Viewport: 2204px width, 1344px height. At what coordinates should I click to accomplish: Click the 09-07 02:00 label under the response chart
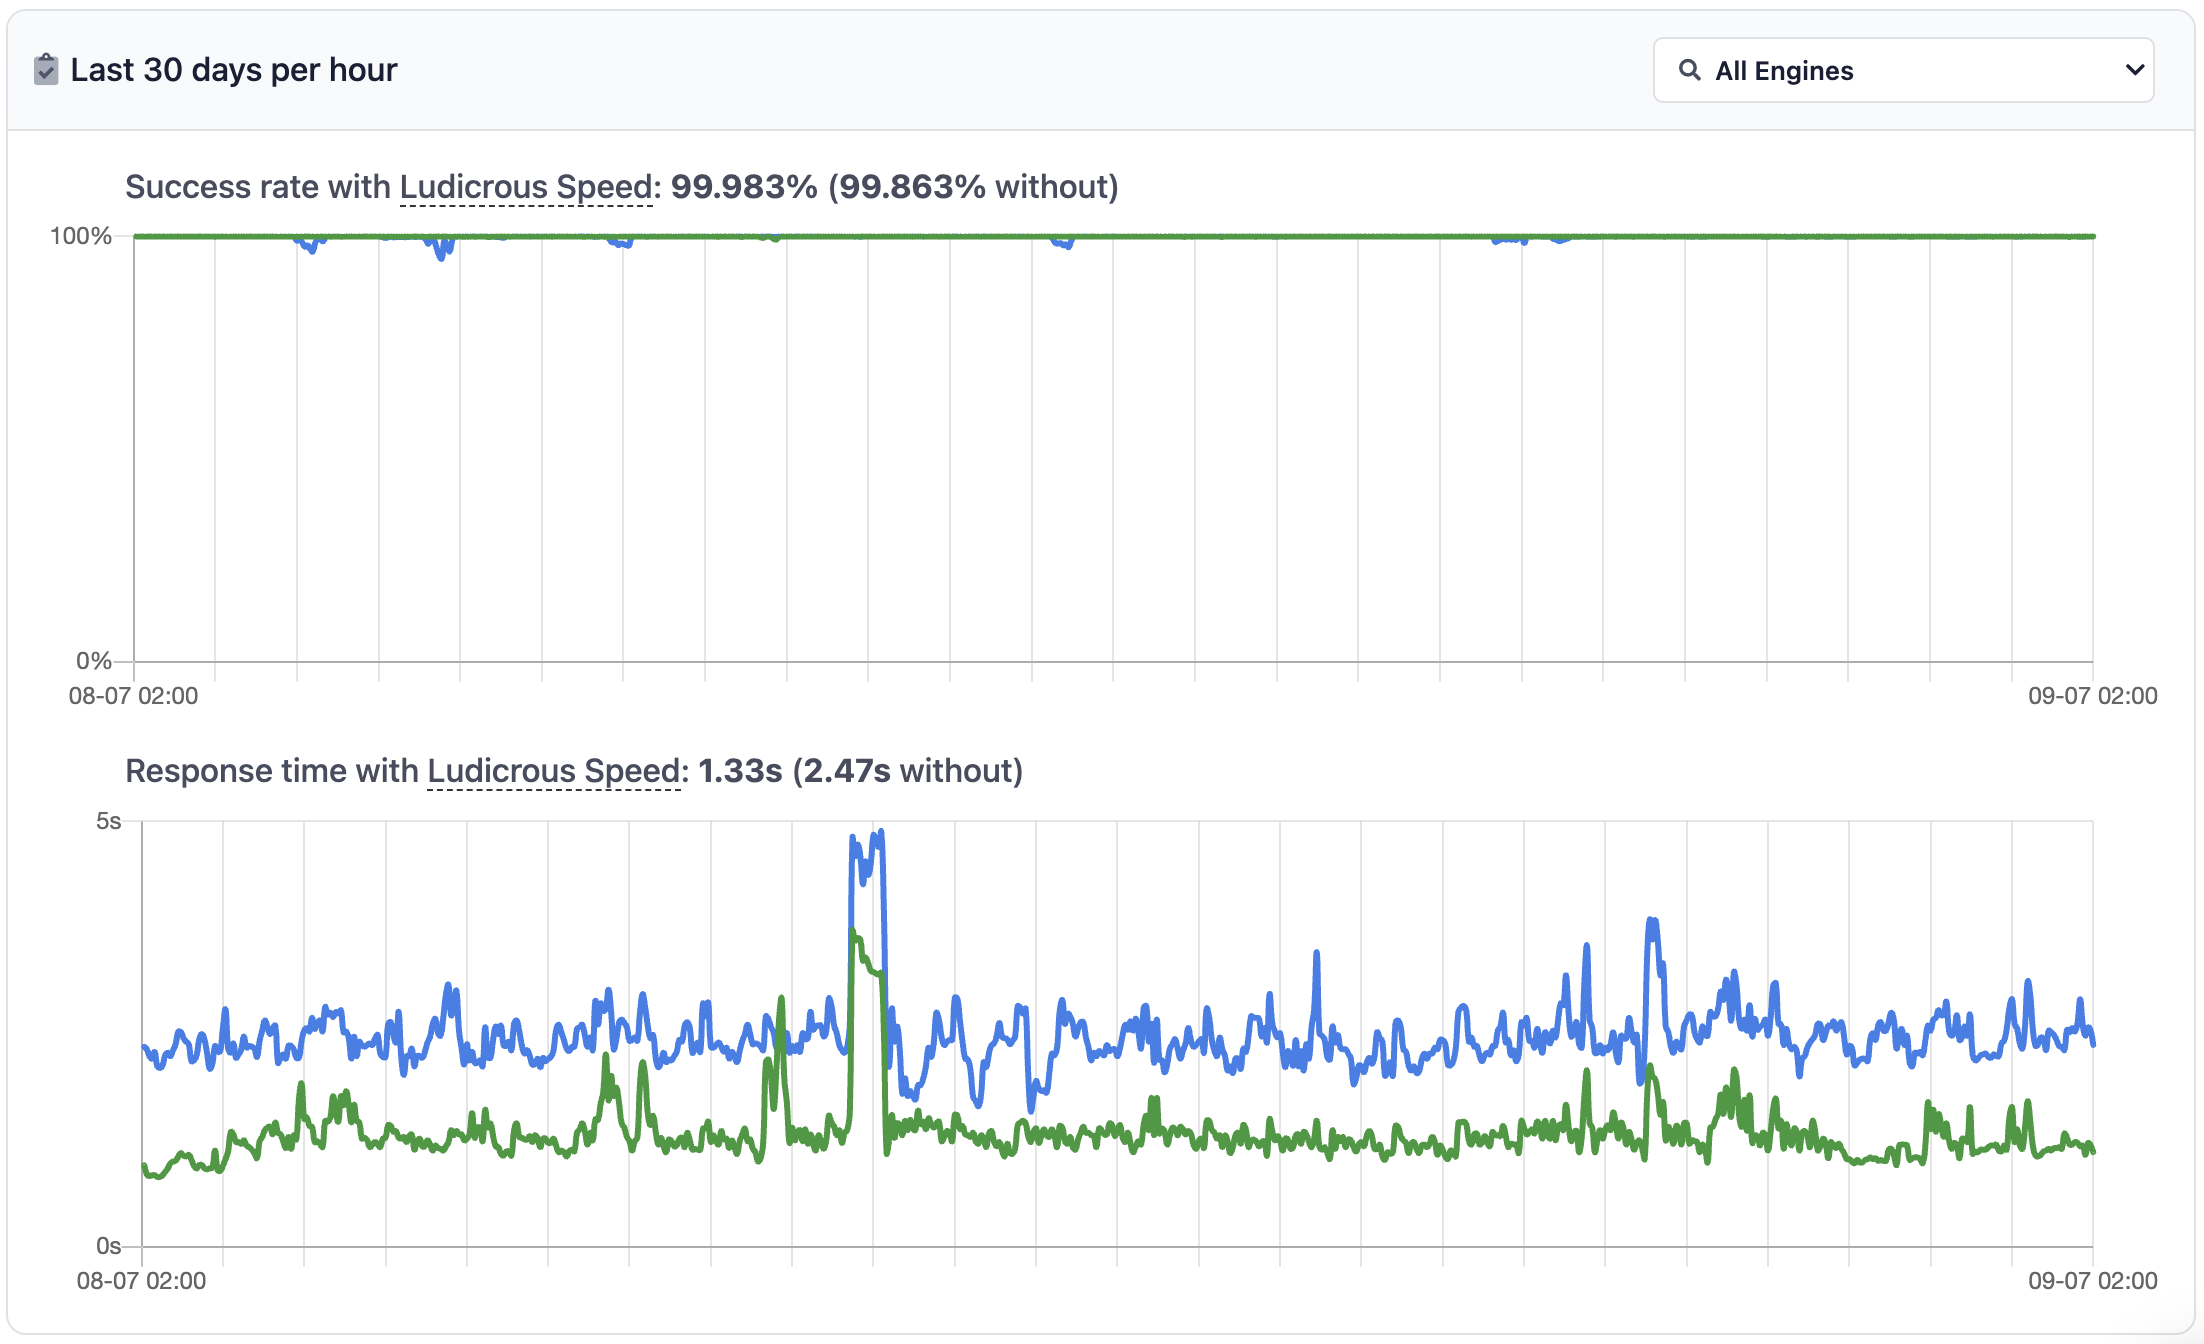pos(2092,1281)
